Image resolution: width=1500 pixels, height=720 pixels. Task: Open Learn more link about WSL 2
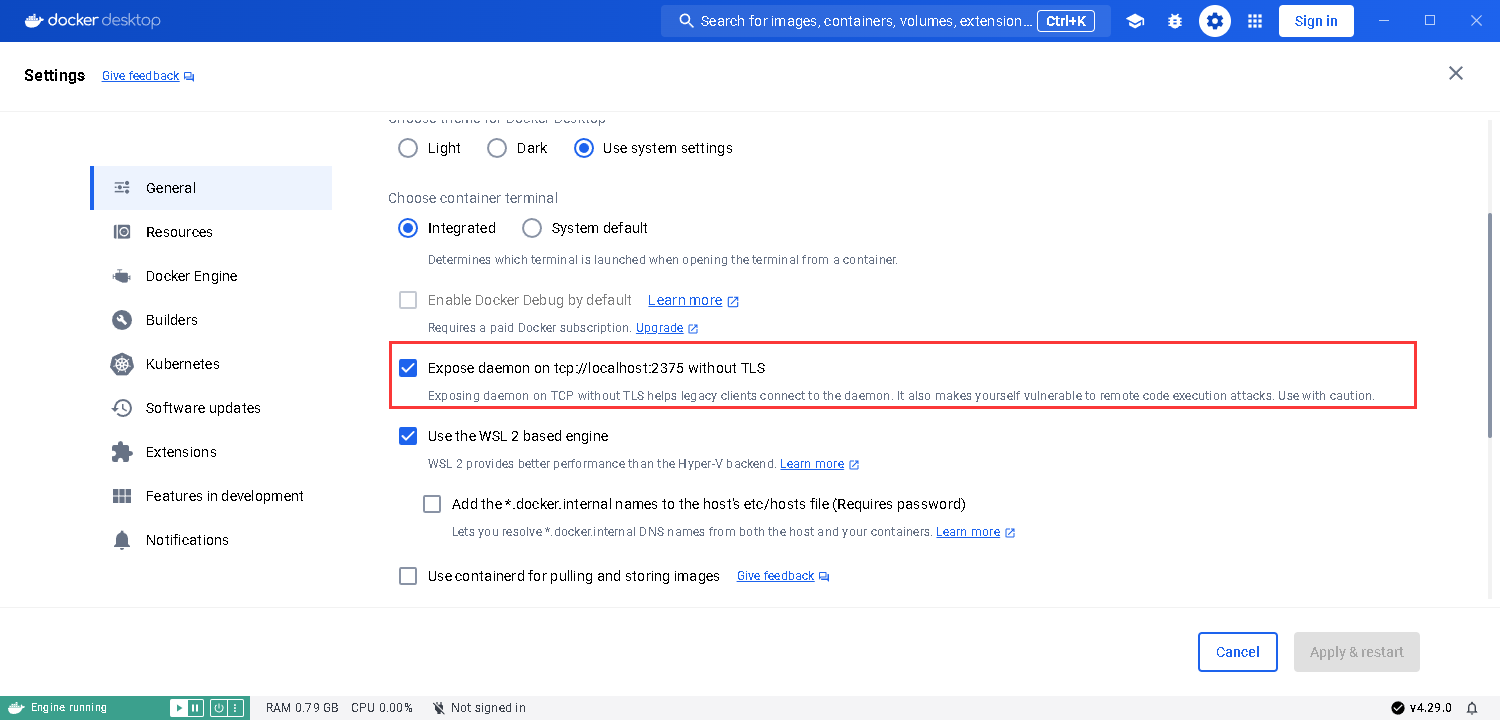coord(812,464)
